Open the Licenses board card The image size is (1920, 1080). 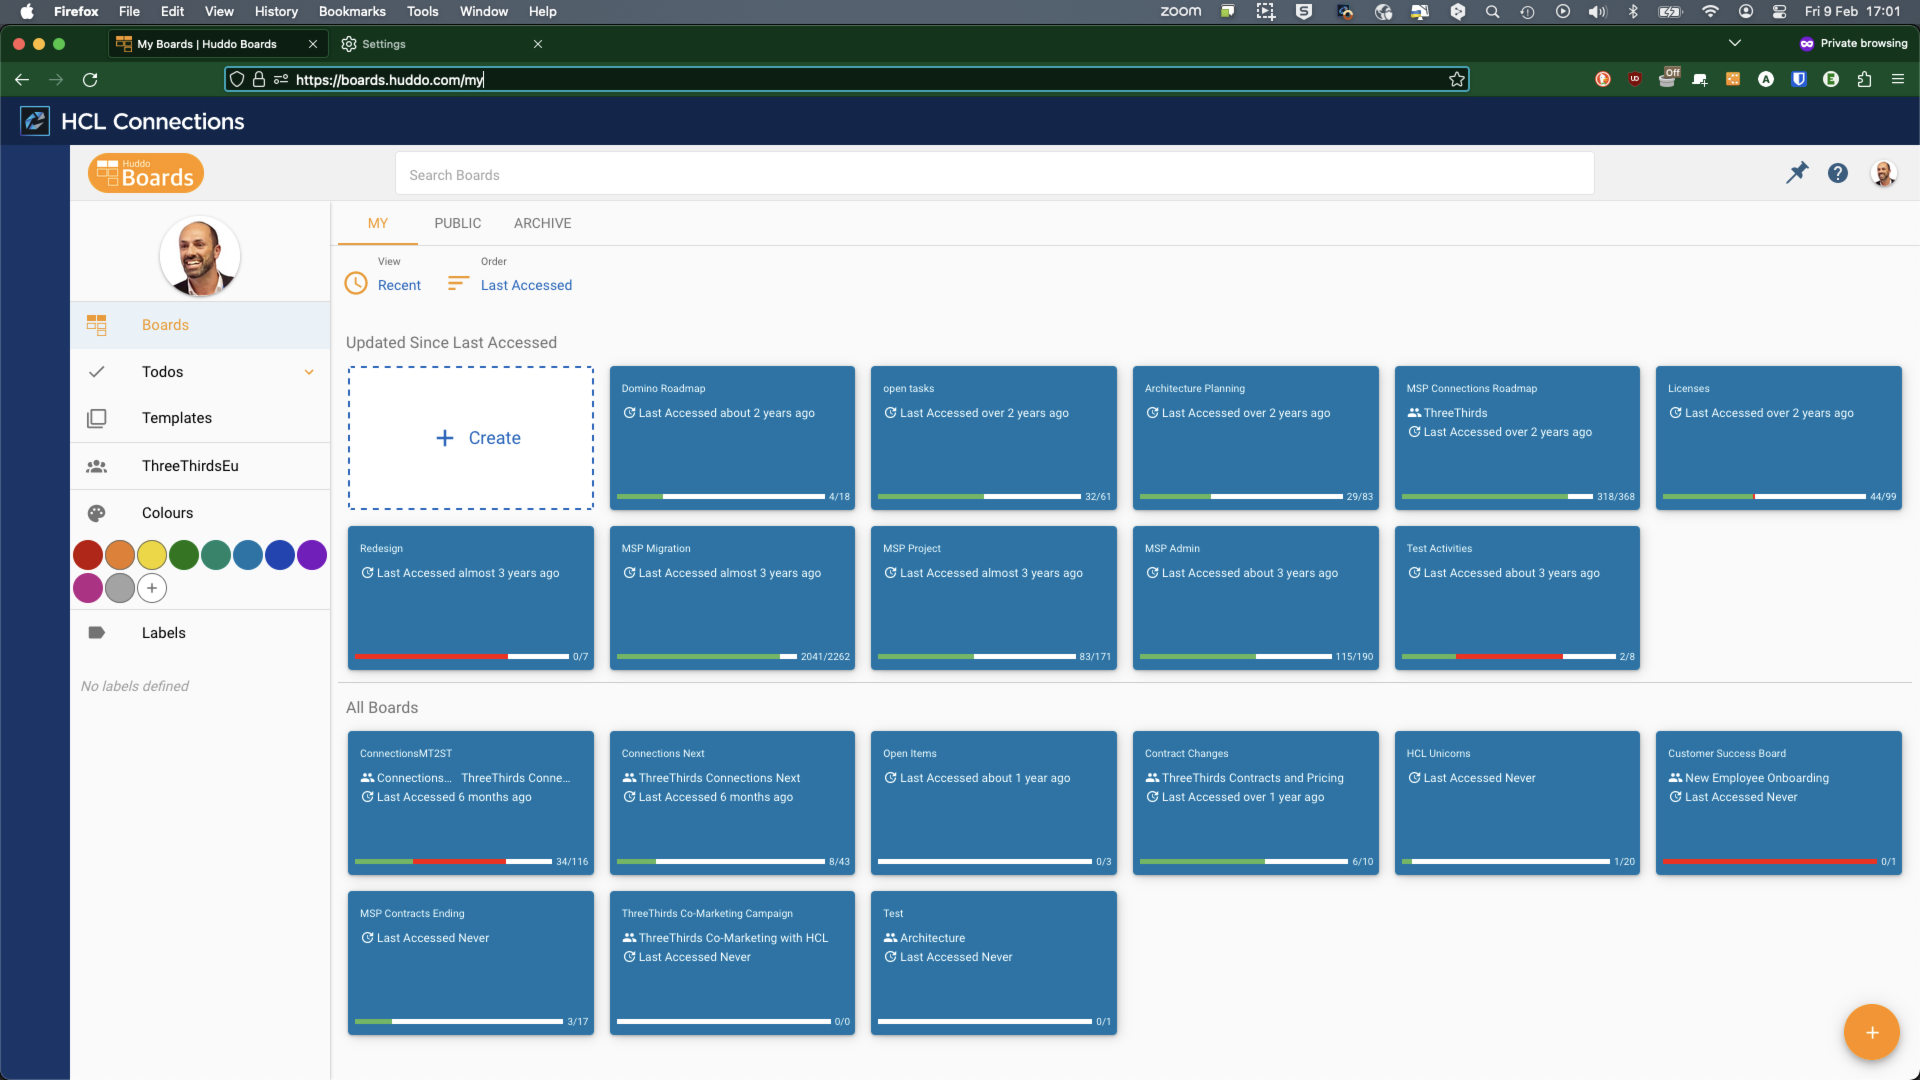[1779, 438]
